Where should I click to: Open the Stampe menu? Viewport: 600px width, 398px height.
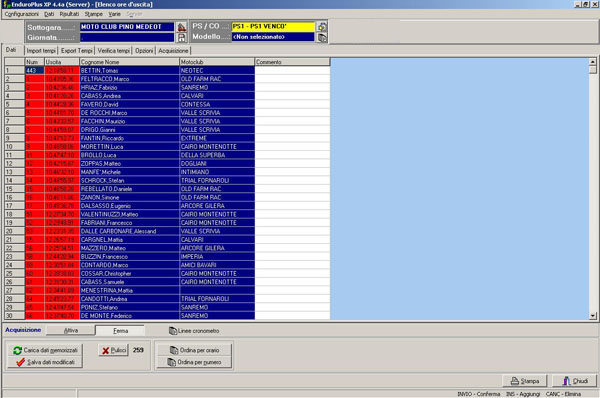[x=93, y=14]
